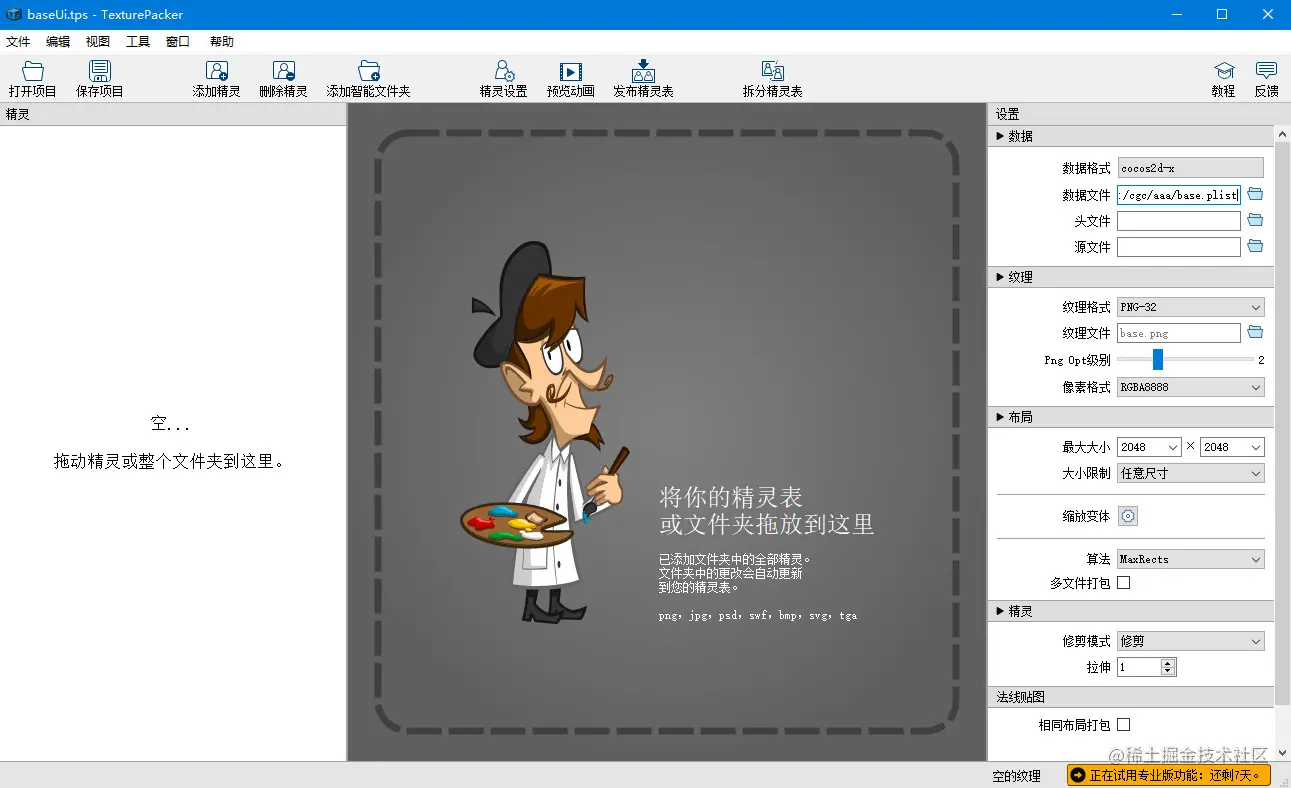Screen dimensions: 1291x788
Task: Open the 视图 (View) menu
Action: click(x=98, y=42)
